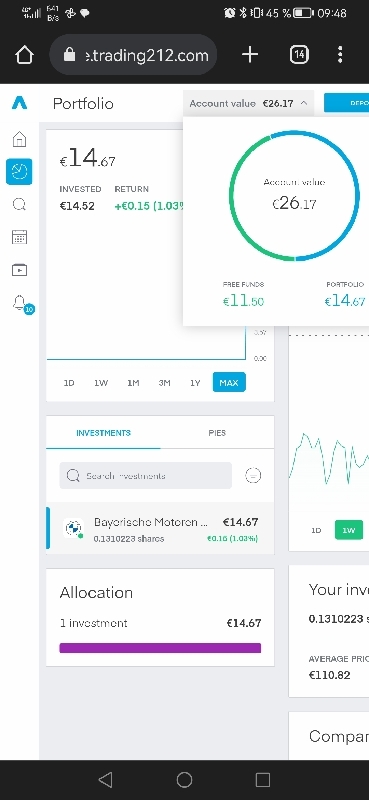The image size is (369, 800).
Task: Tap the browser home icon
Action: point(24,55)
